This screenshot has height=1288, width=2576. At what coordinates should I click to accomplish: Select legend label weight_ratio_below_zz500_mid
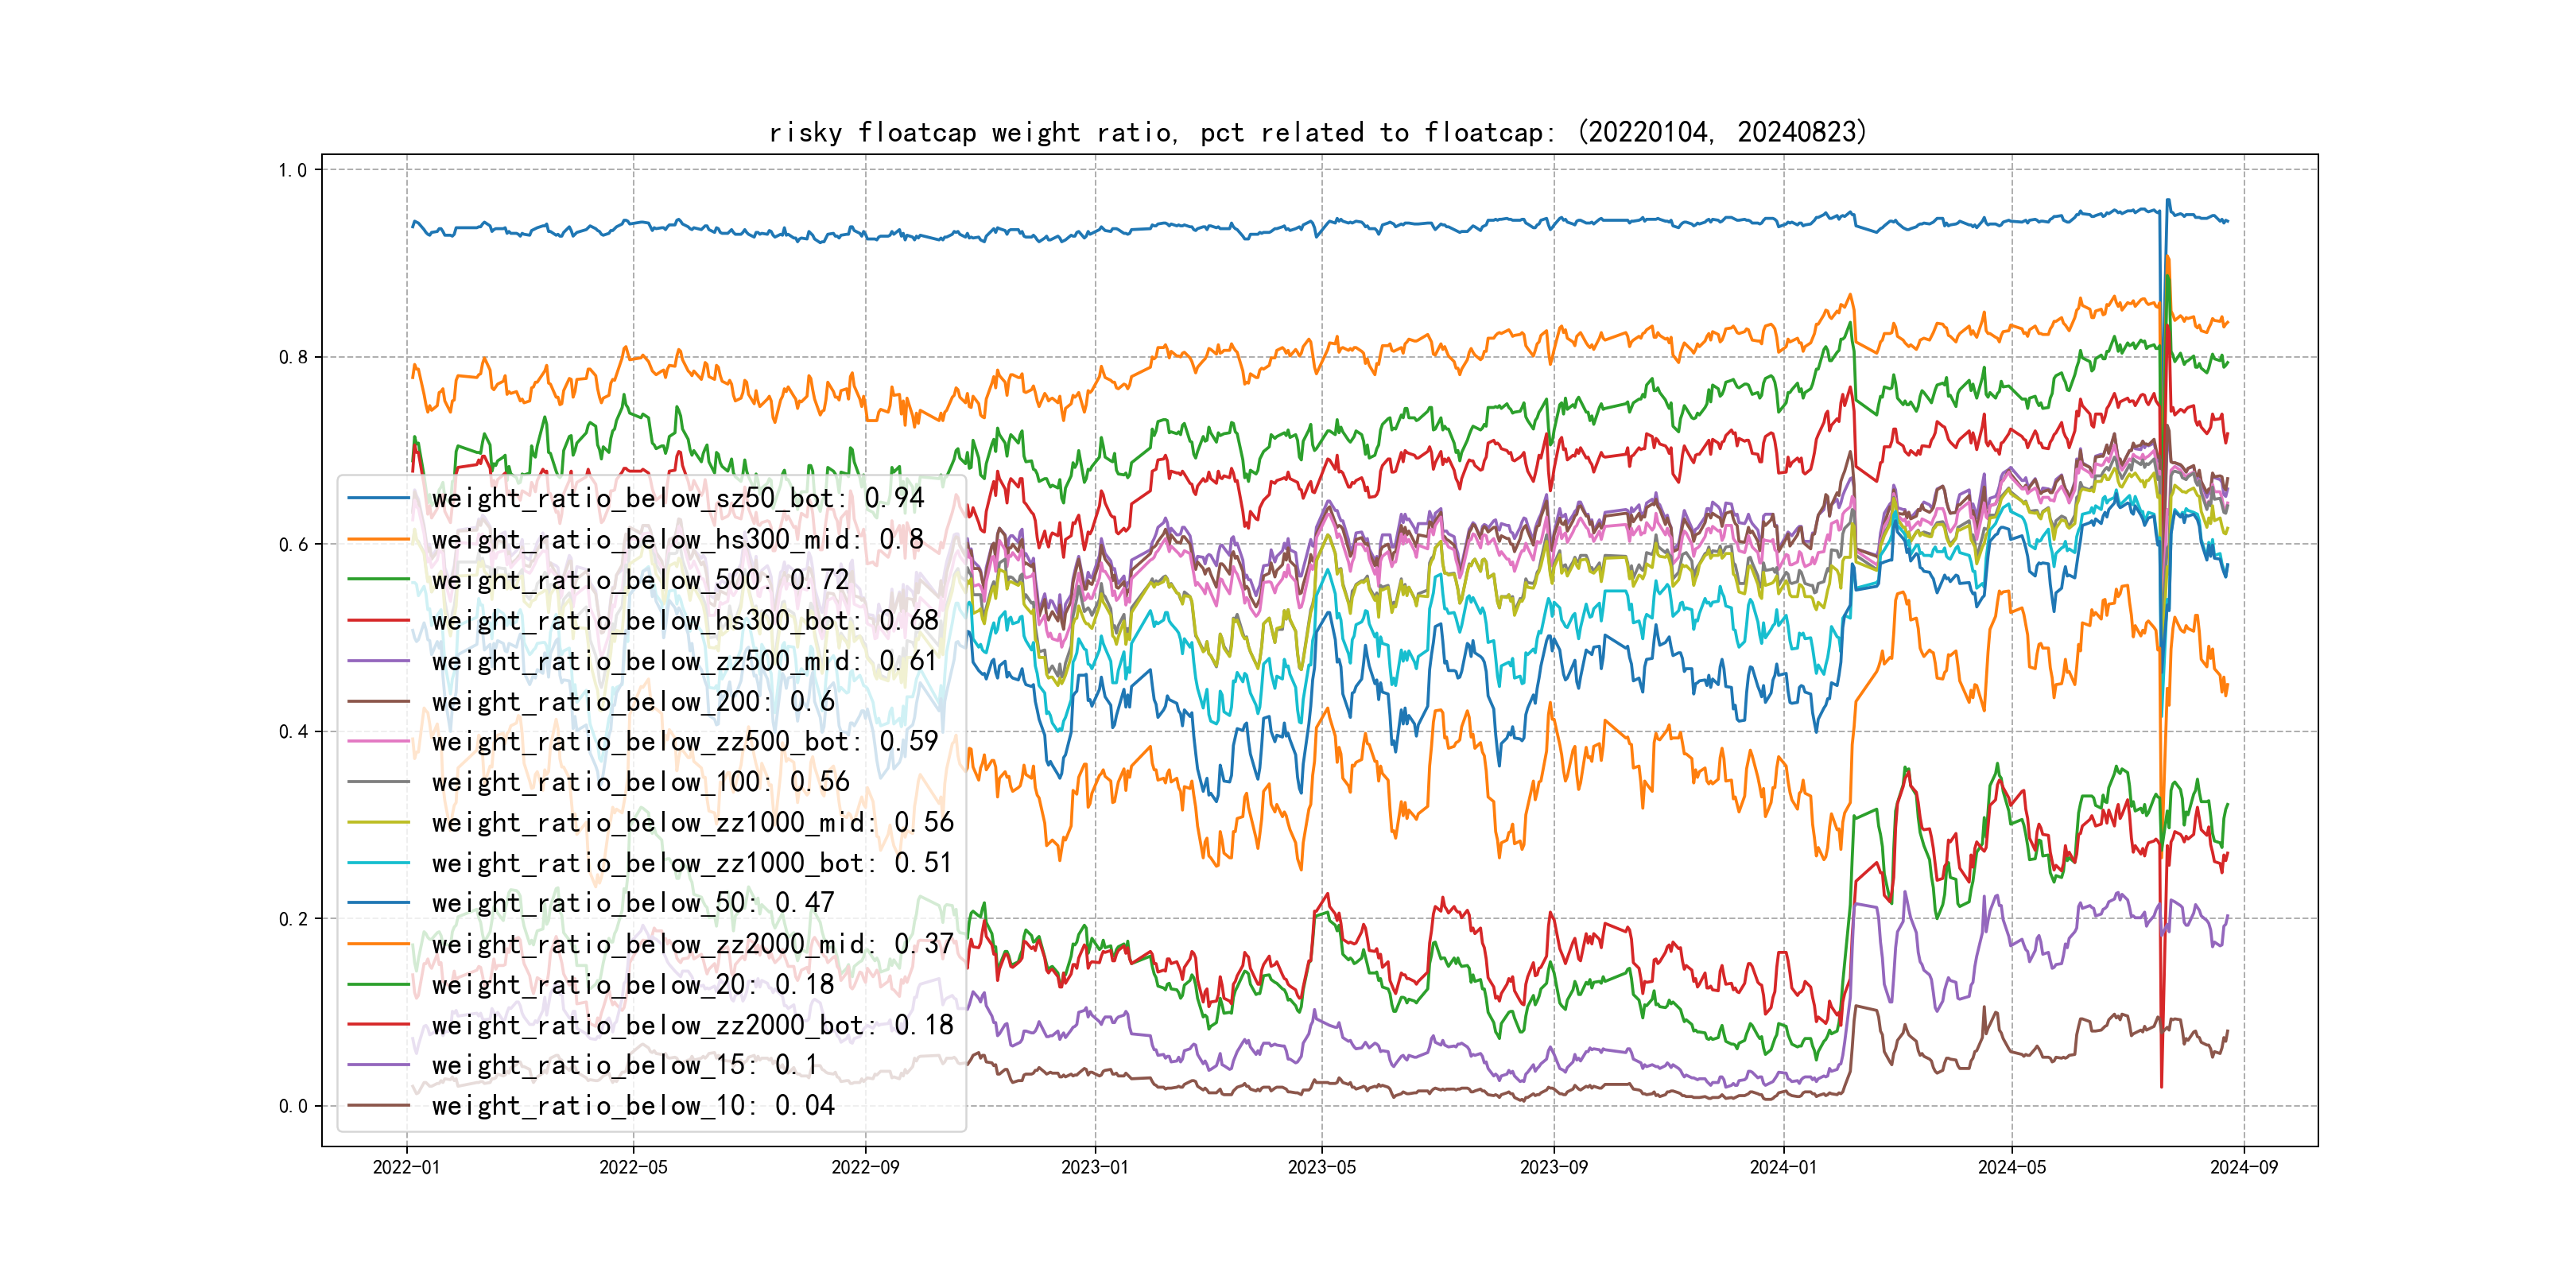pos(684,661)
